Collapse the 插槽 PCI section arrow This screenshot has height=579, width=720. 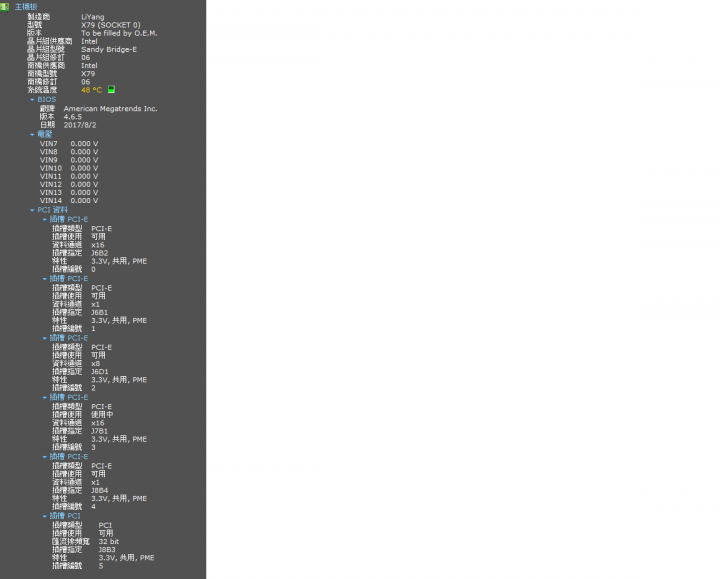coord(45,517)
